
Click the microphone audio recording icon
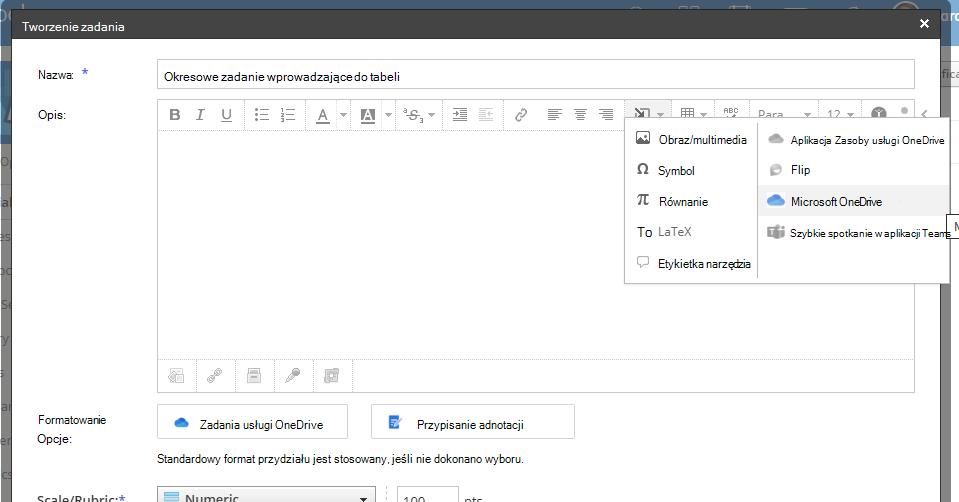[x=293, y=375]
